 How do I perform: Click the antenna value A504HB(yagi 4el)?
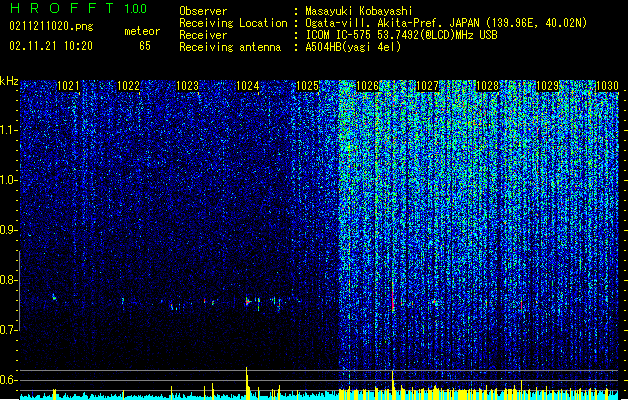pyautogui.click(x=353, y=47)
